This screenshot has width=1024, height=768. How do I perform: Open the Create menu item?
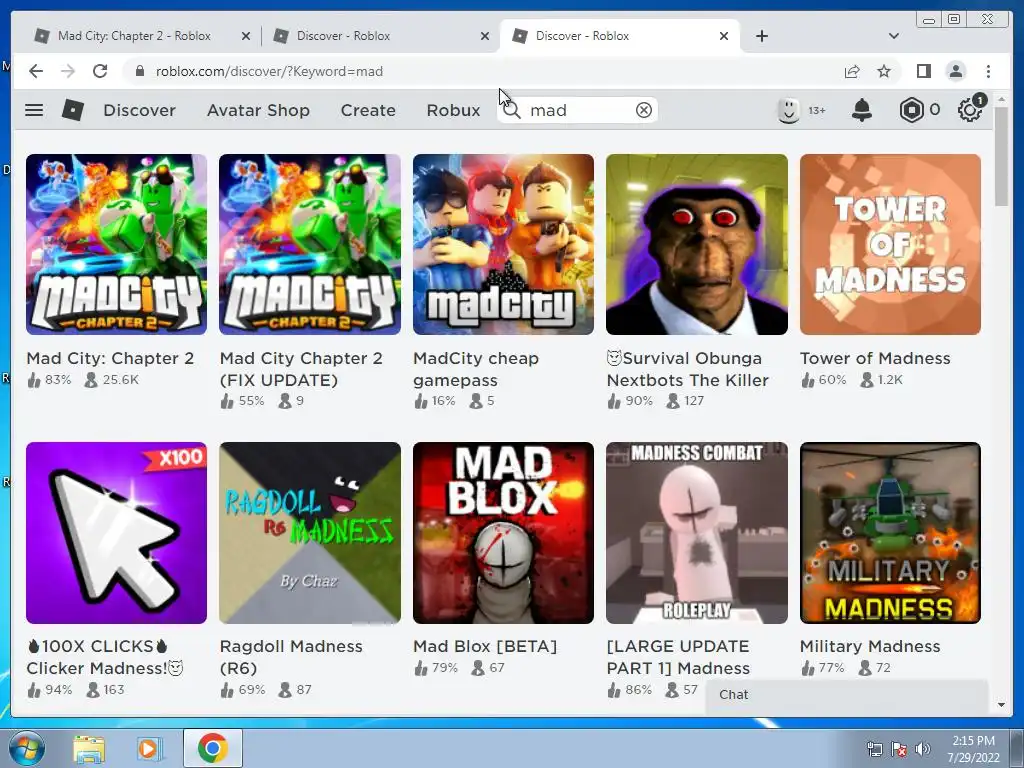[x=368, y=110]
